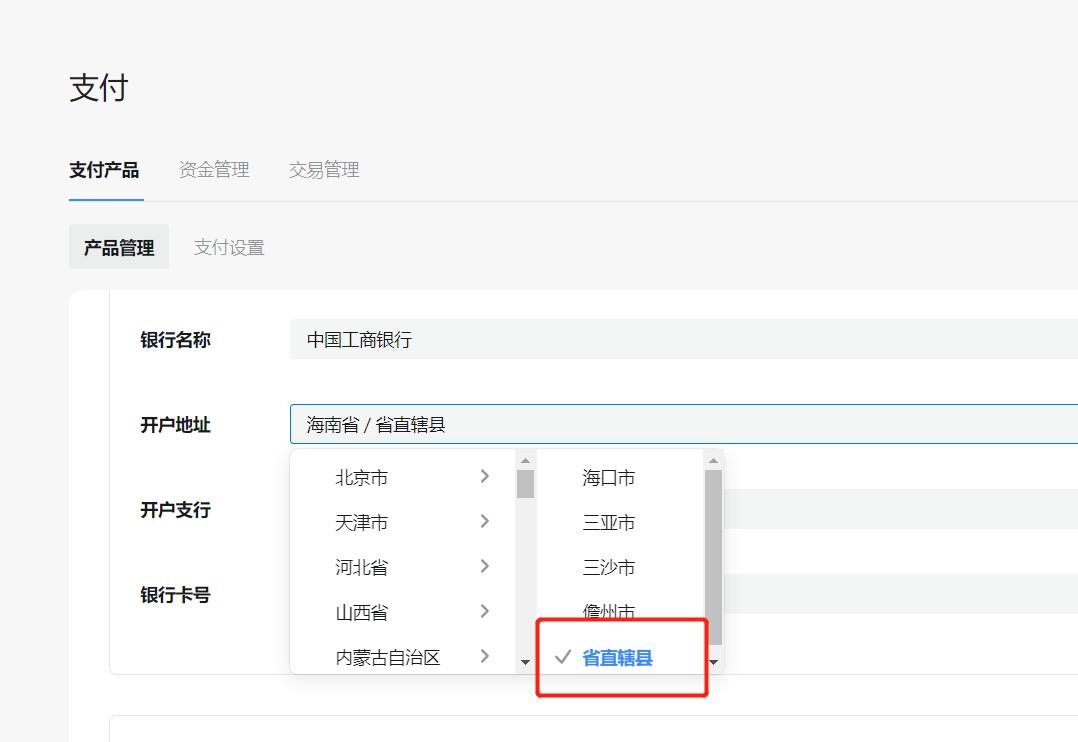Expand 山西省 chevron arrow
1078x742 pixels.
tap(485, 612)
